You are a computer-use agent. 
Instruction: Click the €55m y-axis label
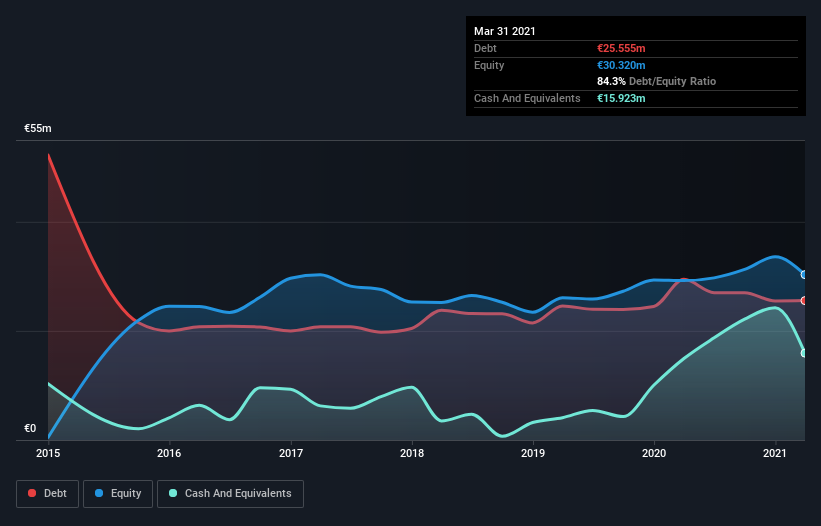point(38,128)
